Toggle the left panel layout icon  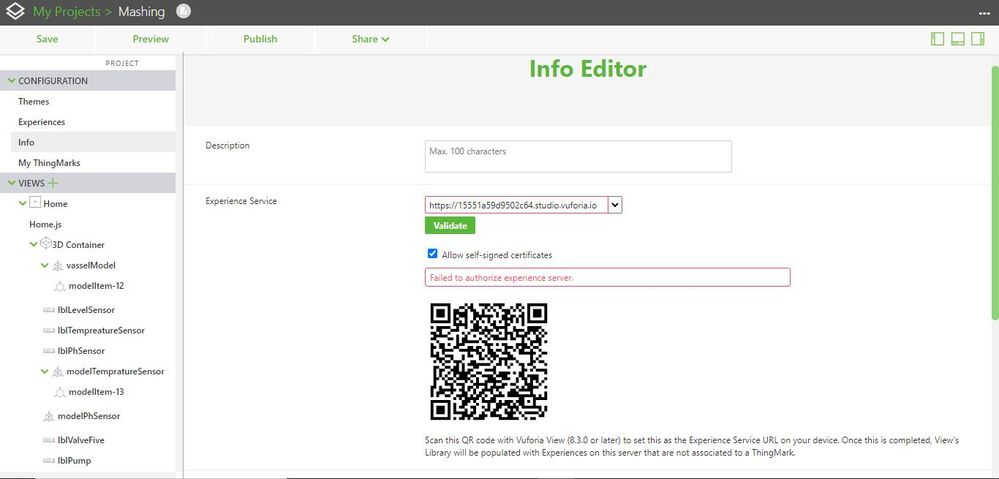pyautogui.click(x=937, y=39)
